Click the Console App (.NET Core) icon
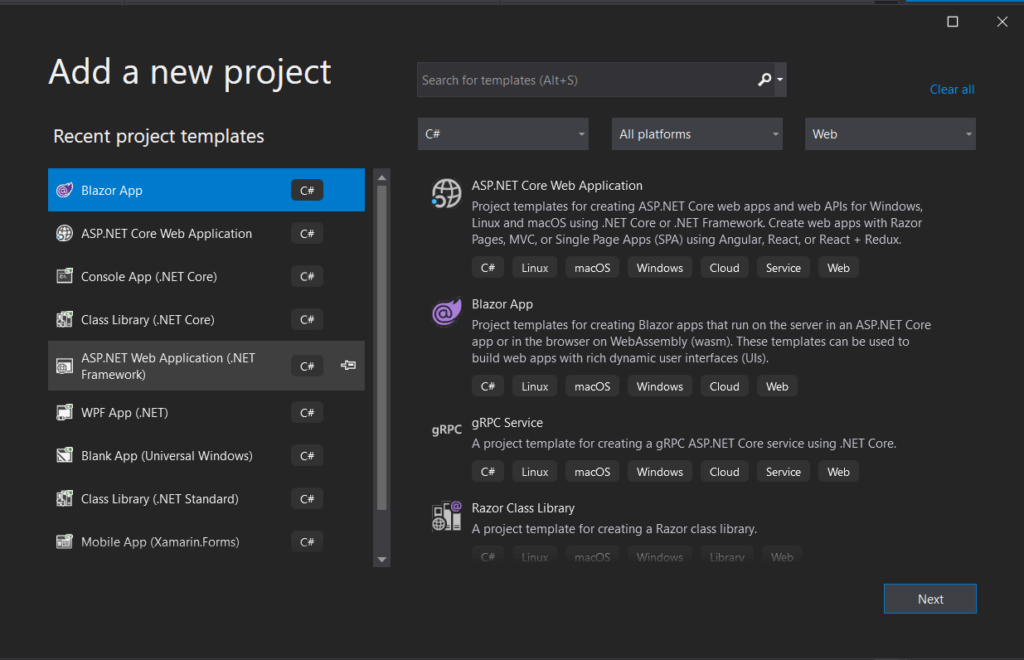1024x660 pixels. 65,276
